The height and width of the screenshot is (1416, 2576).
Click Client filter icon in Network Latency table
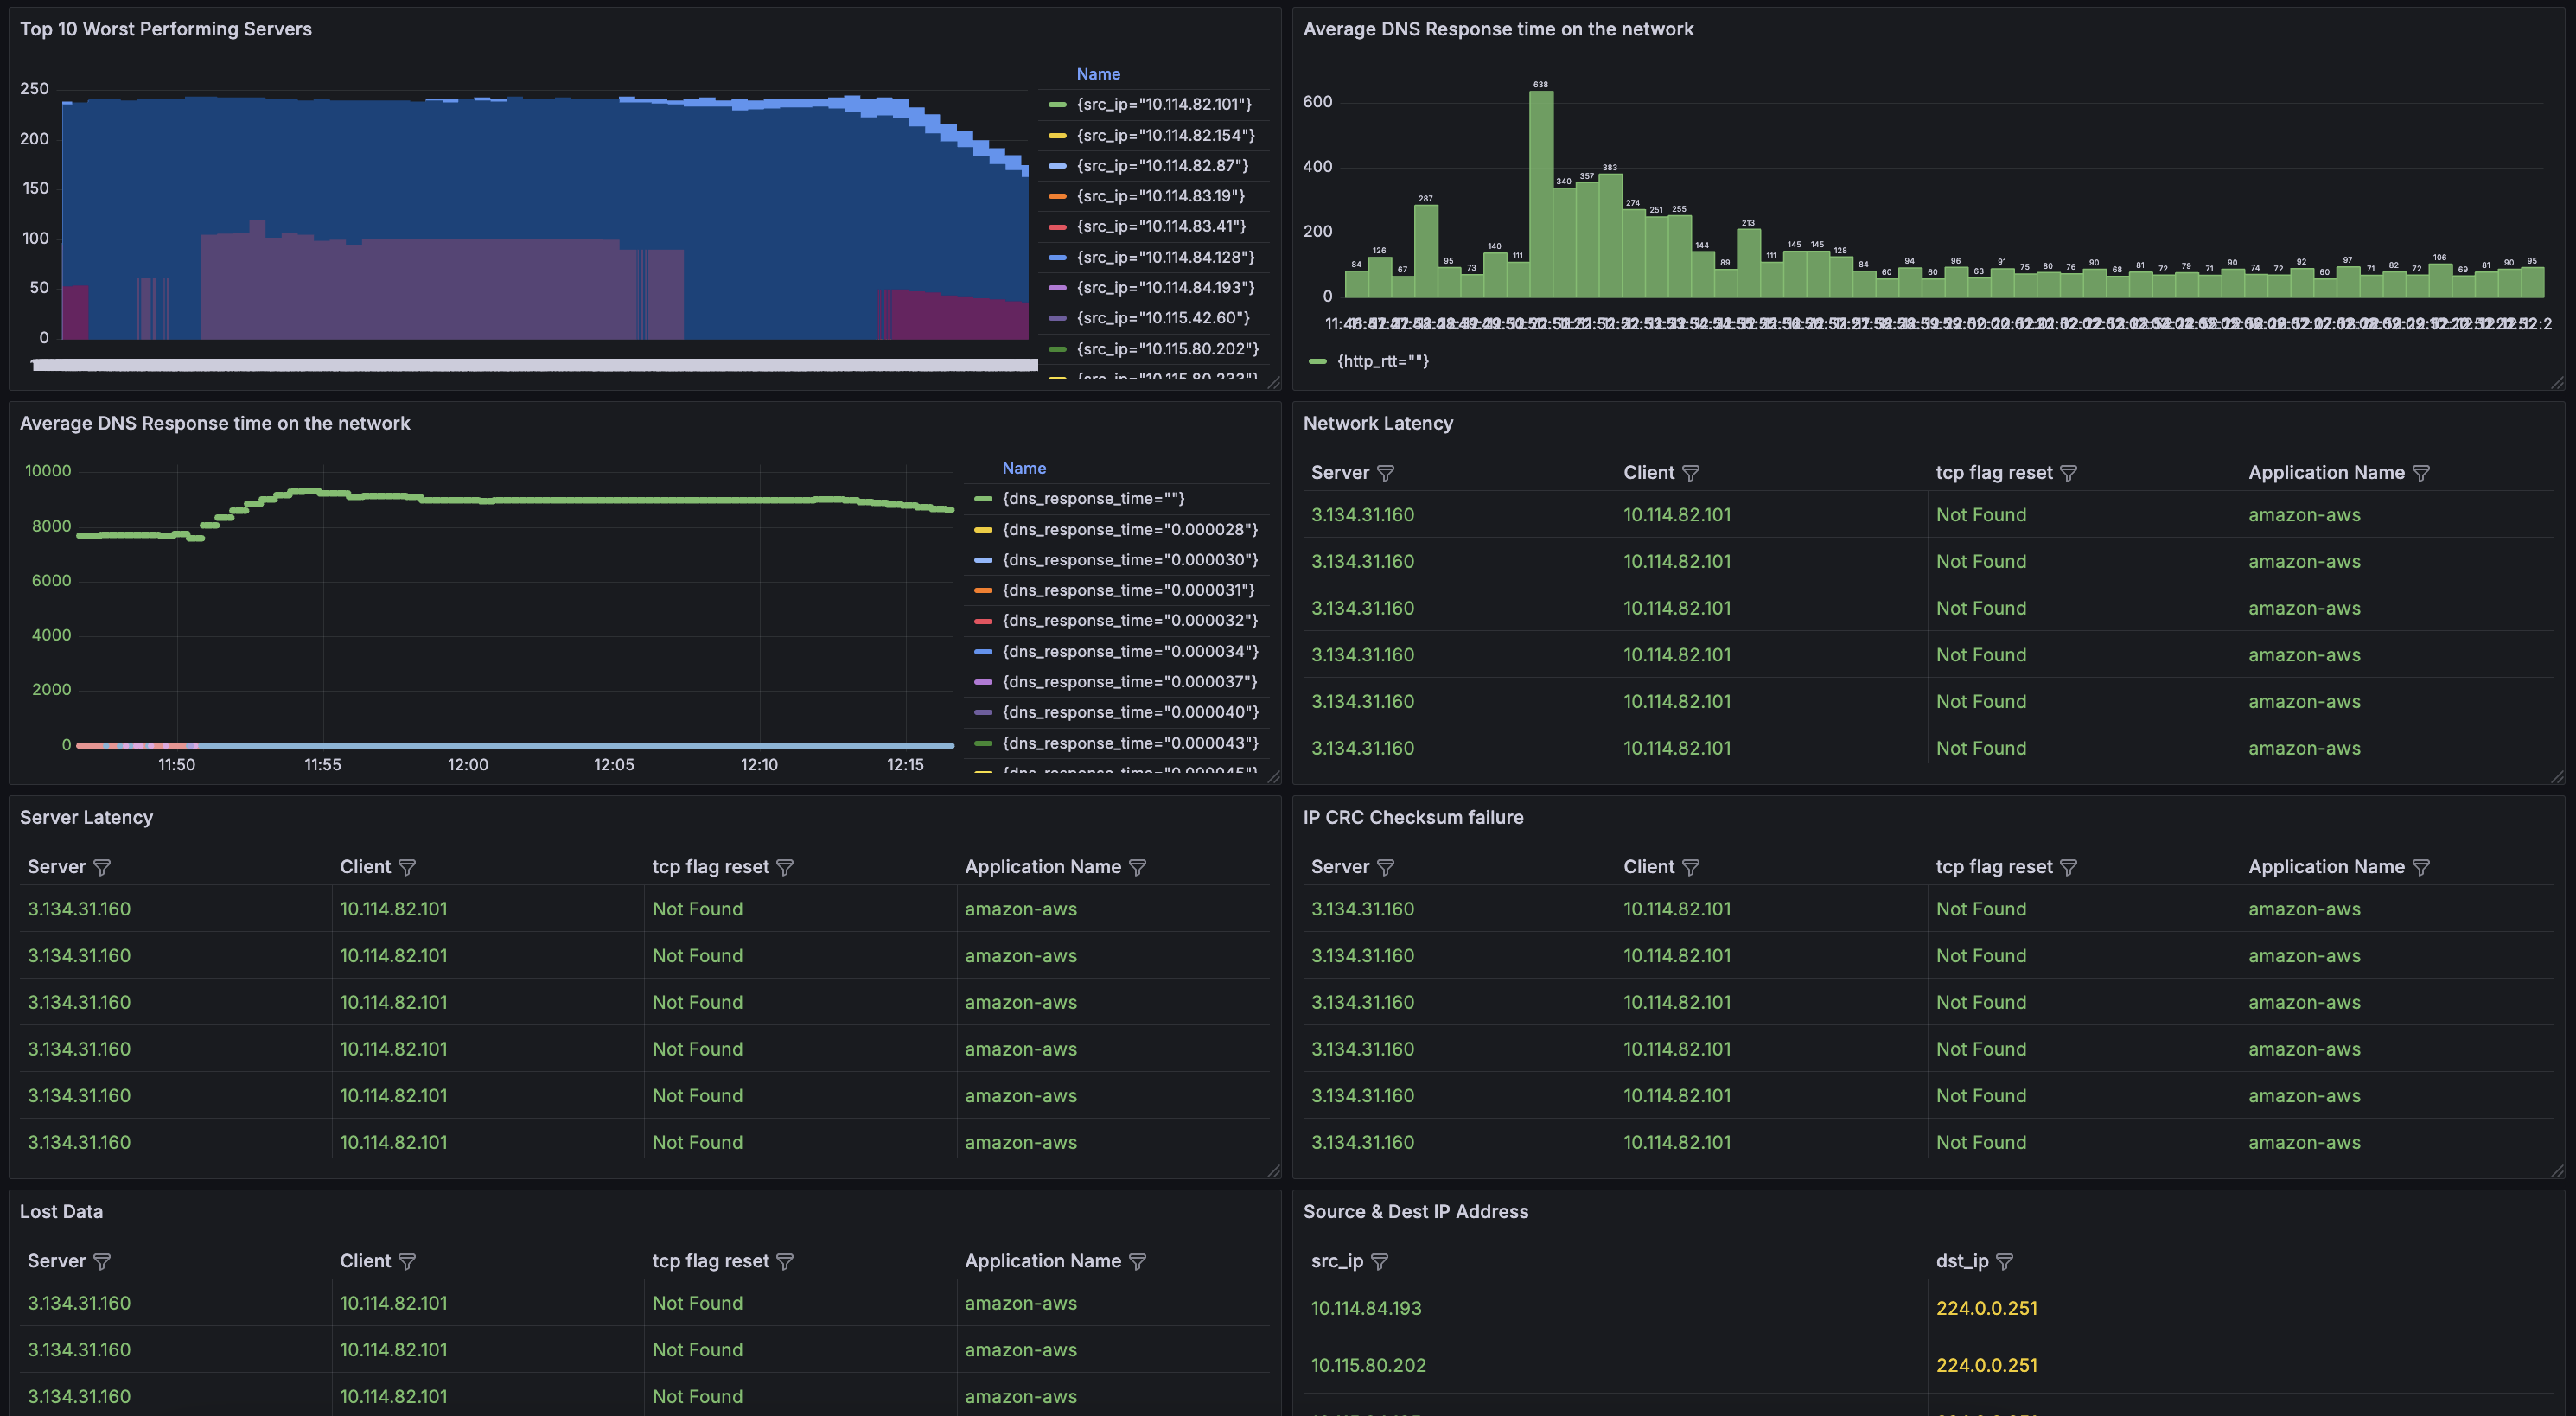(1690, 473)
